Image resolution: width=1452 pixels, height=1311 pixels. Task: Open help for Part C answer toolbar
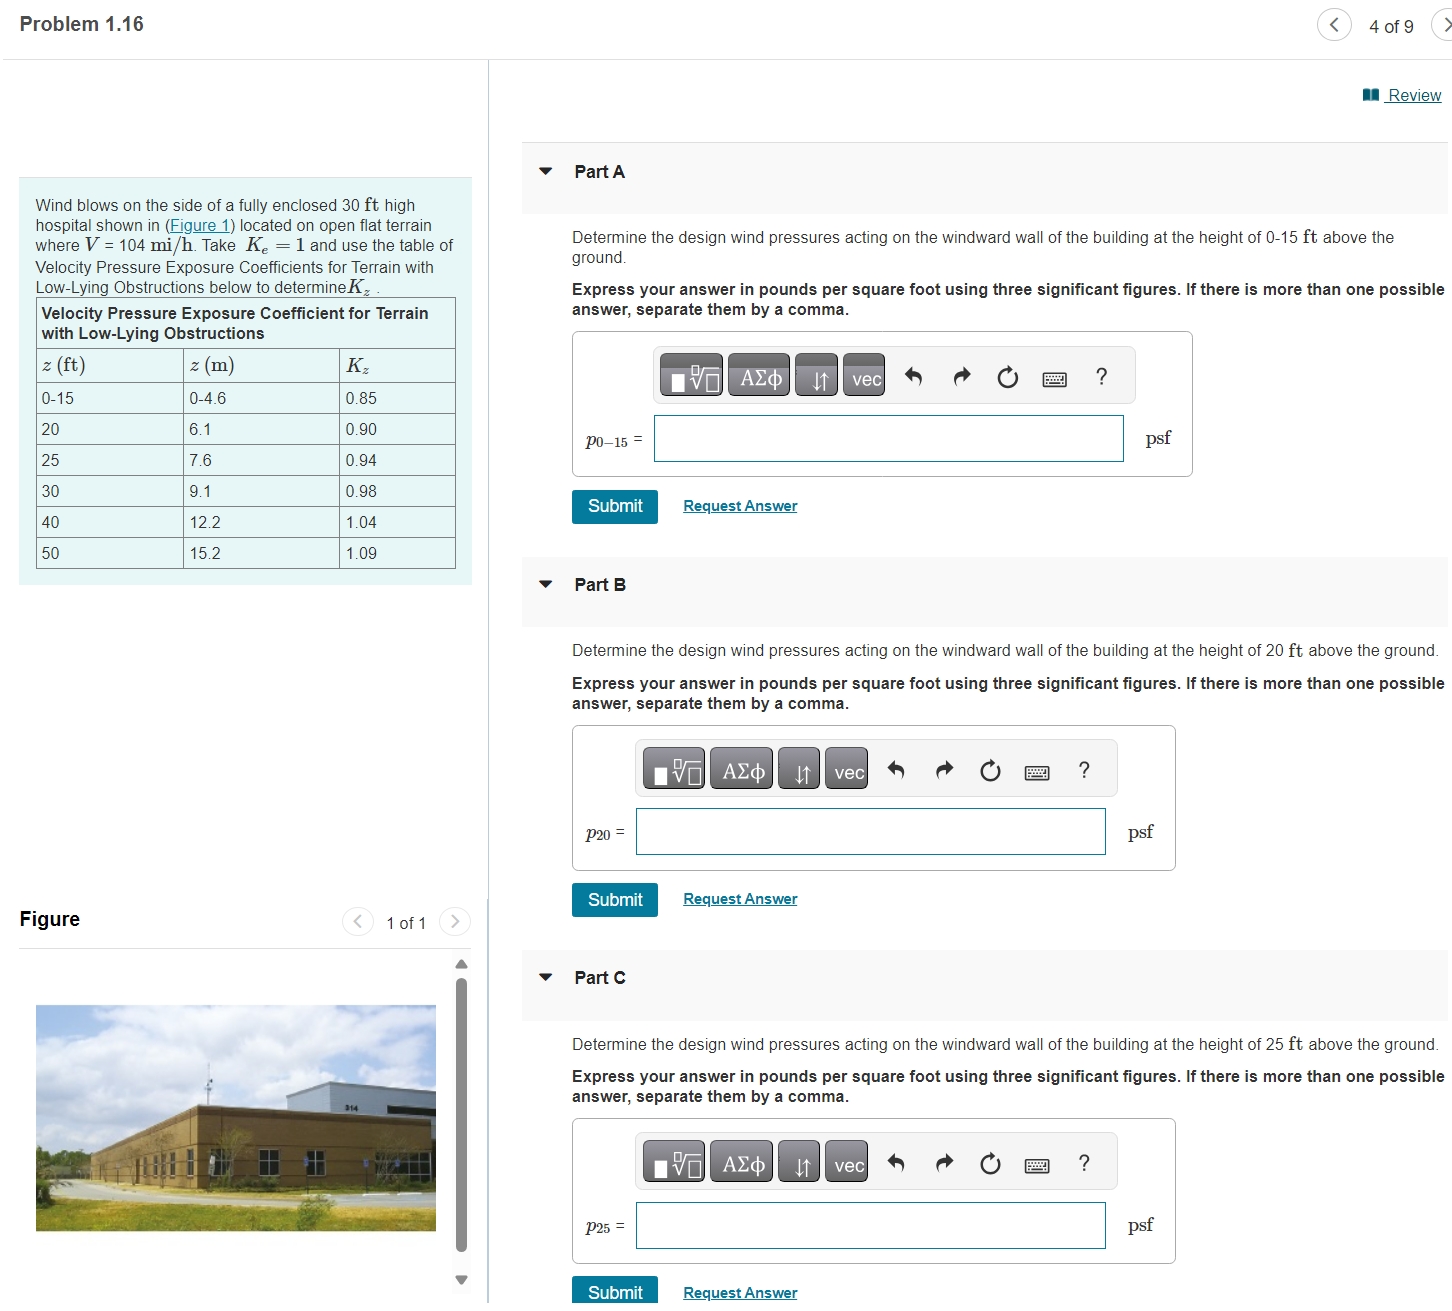click(x=1084, y=1163)
